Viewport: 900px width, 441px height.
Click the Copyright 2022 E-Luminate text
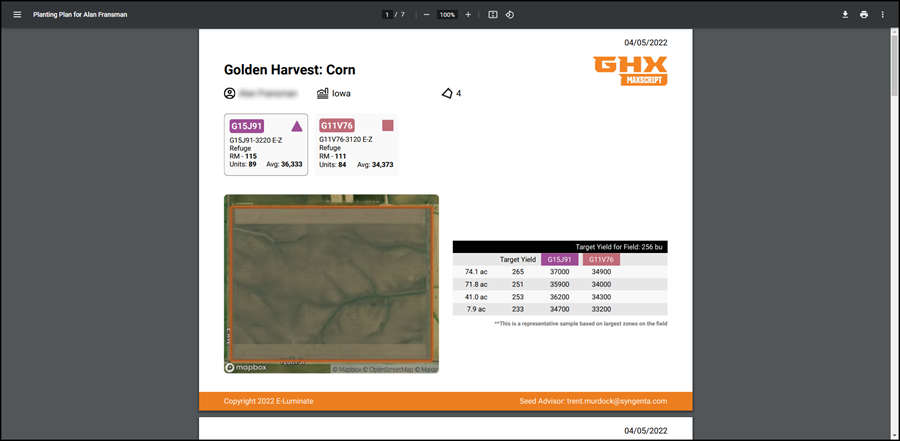[x=269, y=401]
